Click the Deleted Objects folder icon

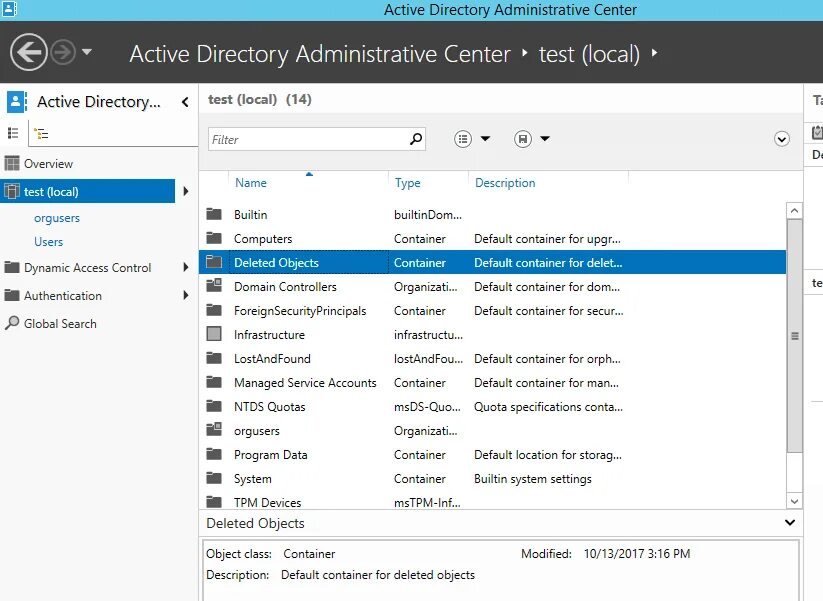click(214, 262)
